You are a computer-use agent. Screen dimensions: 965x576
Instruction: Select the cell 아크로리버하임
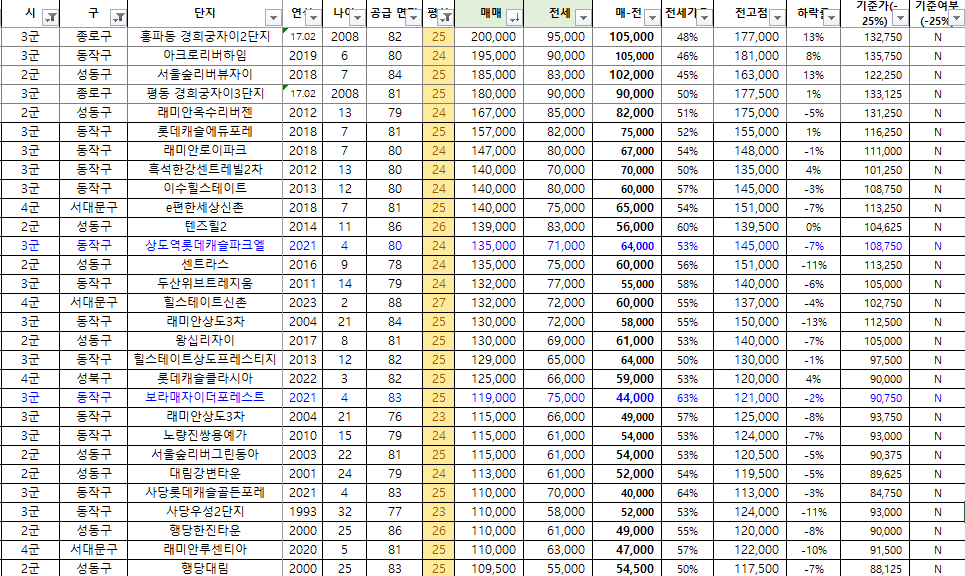coord(205,56)
